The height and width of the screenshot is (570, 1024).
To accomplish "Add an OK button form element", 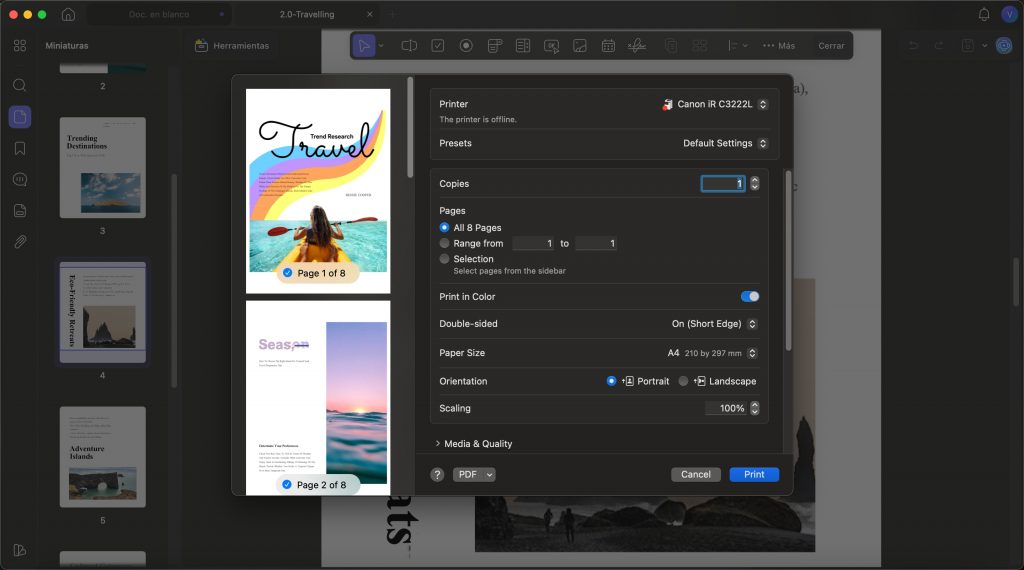I will tap(552, 46).
